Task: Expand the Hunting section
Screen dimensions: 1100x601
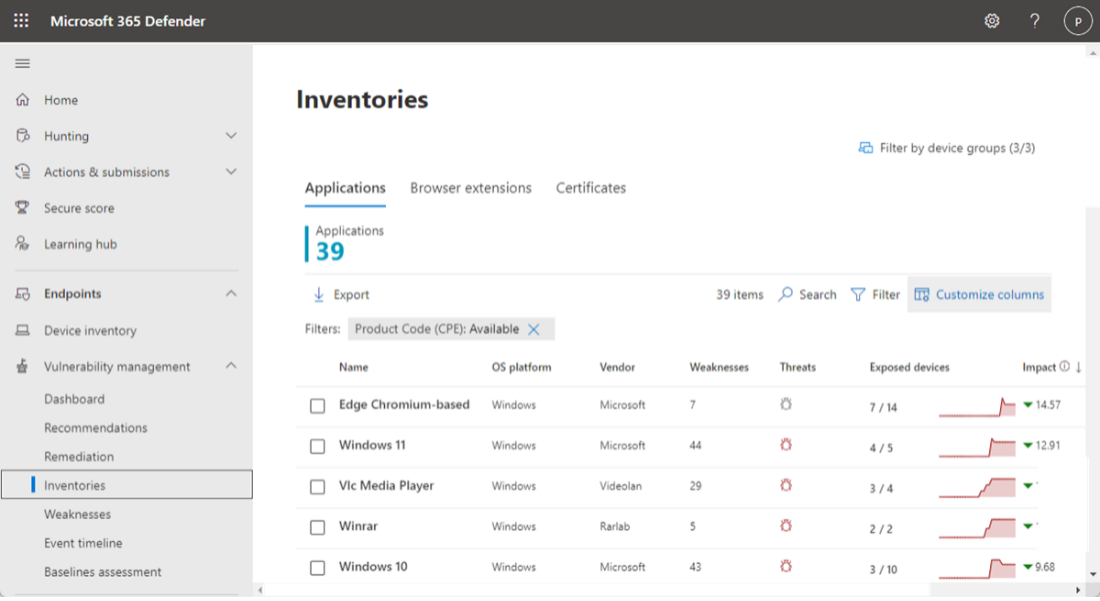Action: [231, 135]
